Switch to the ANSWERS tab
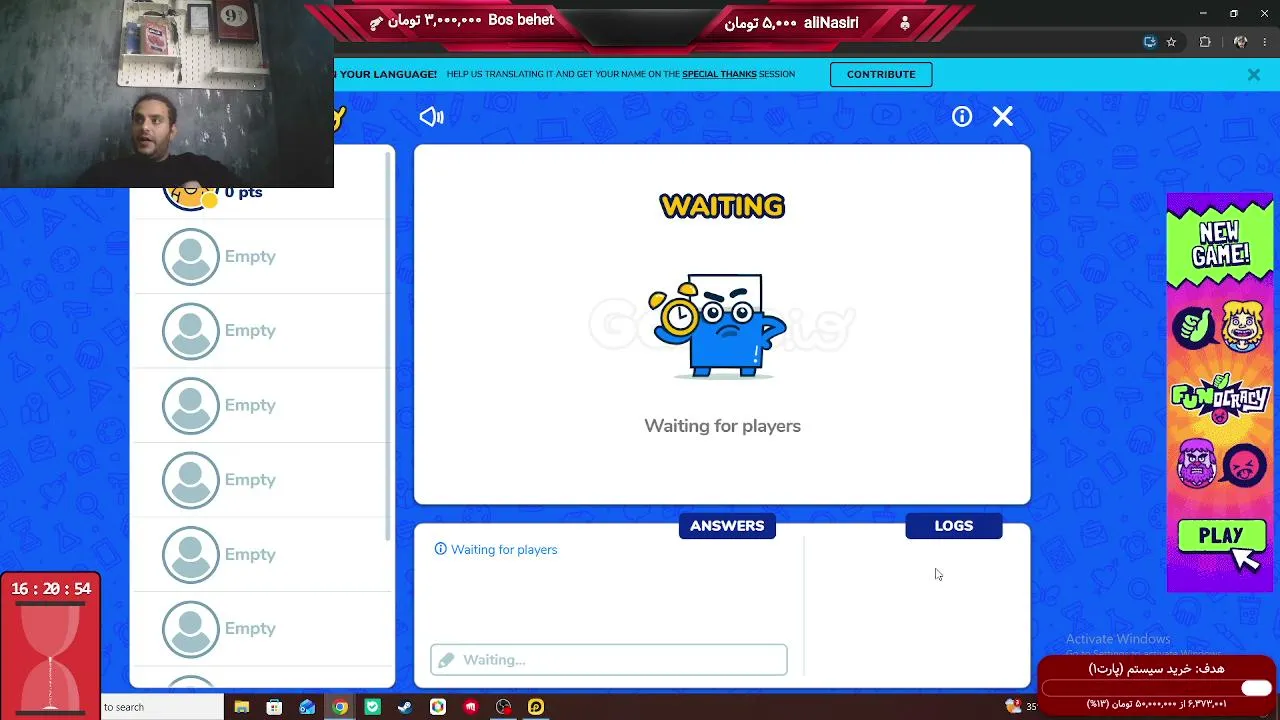Screen dimensions: 1280x720 727,526
